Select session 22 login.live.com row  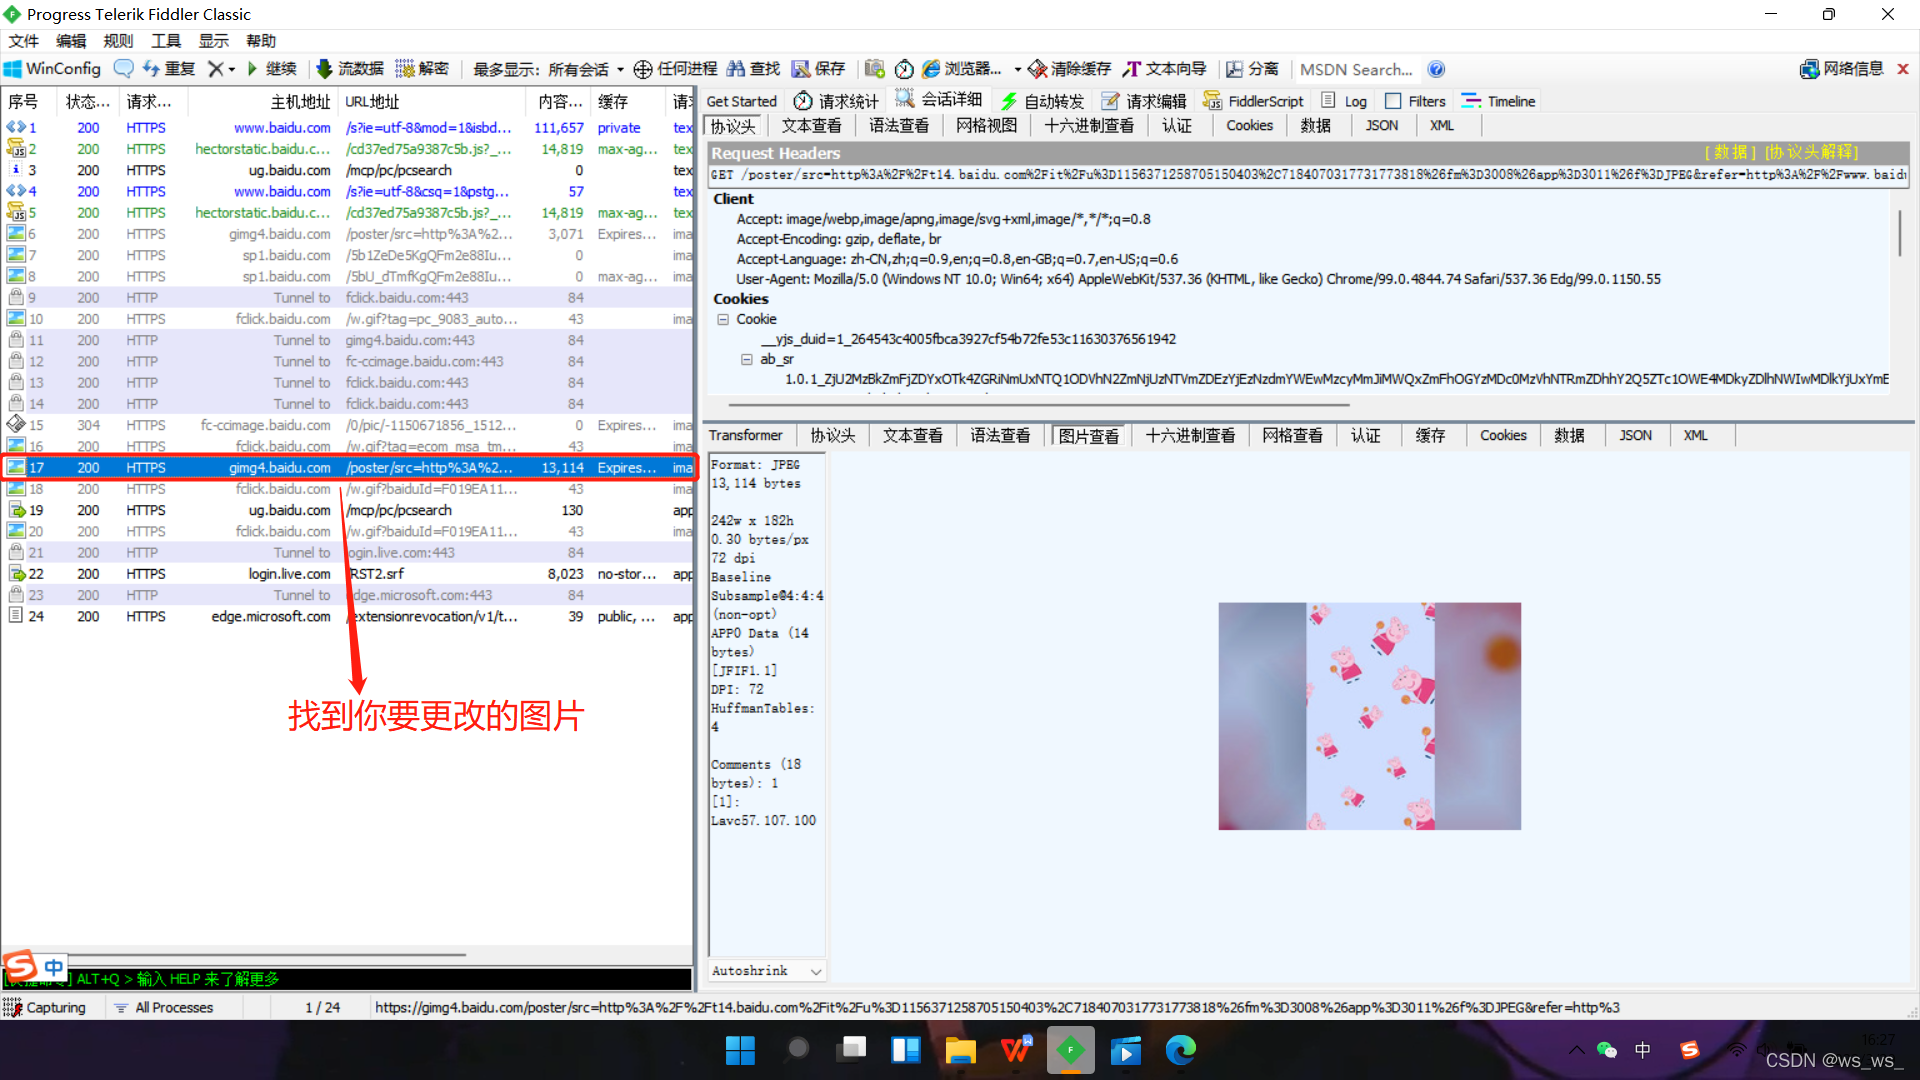[347, 574]
